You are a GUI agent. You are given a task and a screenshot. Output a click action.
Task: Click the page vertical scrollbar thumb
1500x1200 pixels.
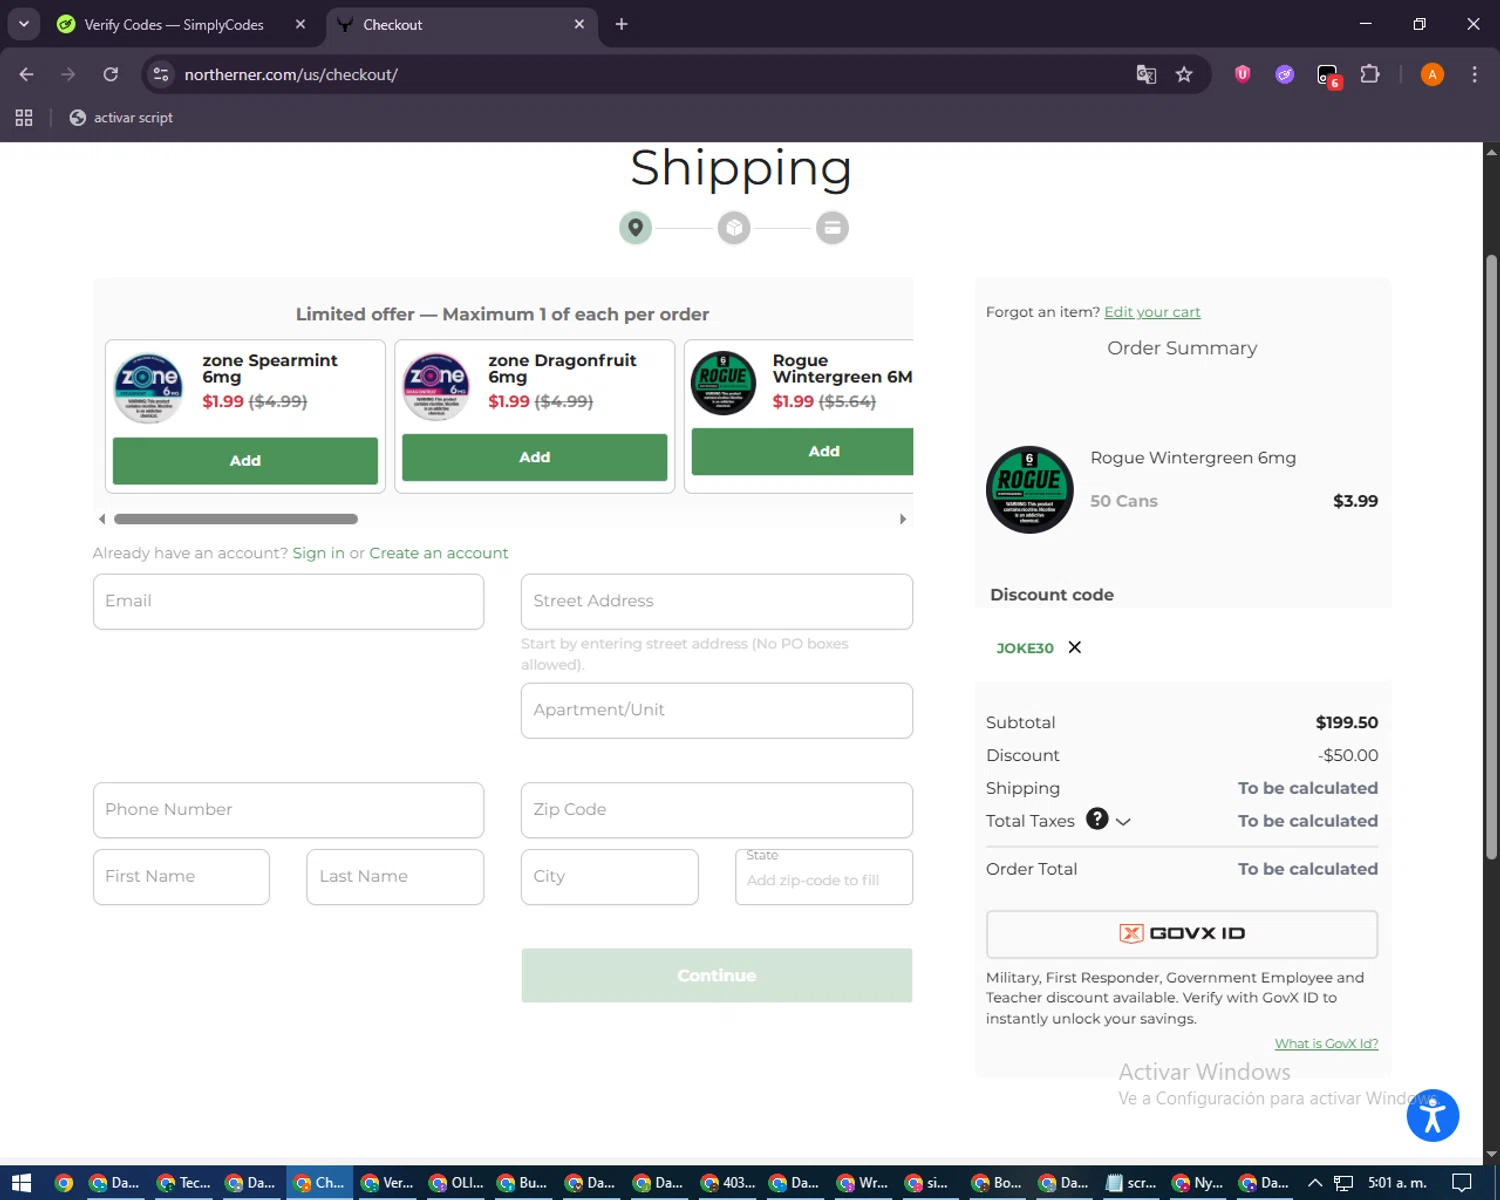coord(1491,556)
